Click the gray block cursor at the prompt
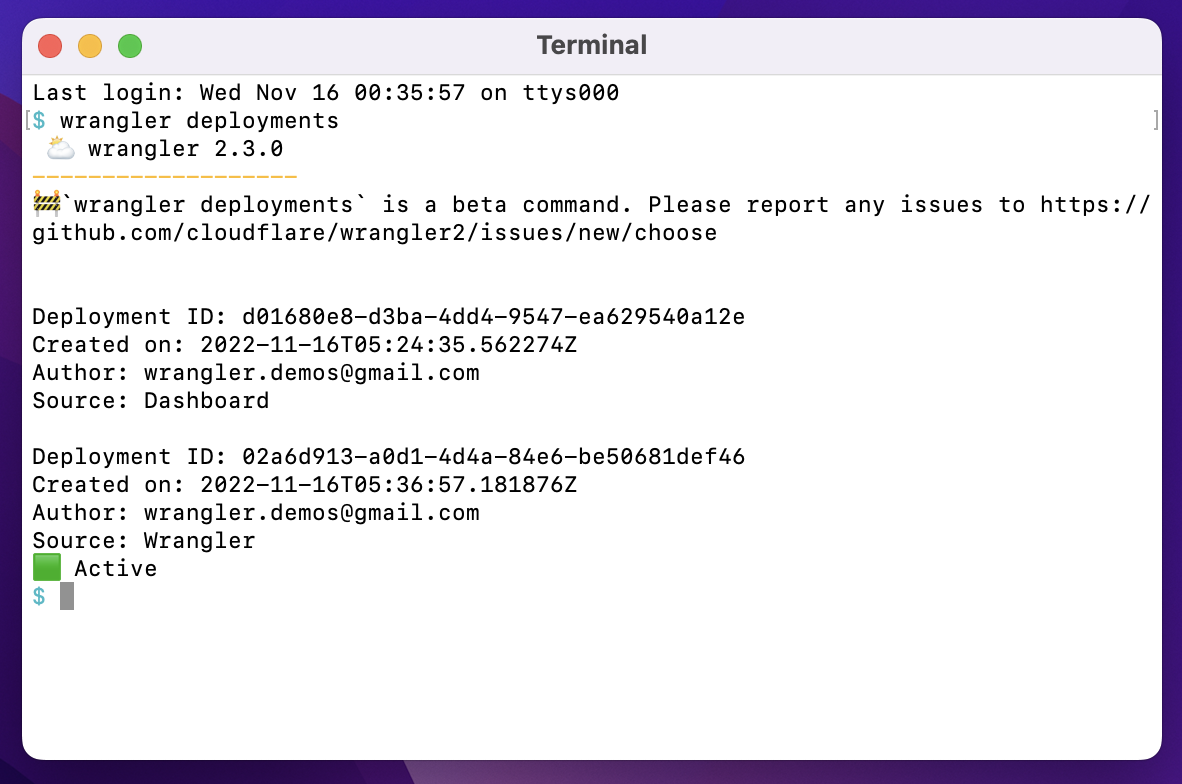The image size is (1182, 784). tap(67, 596)
